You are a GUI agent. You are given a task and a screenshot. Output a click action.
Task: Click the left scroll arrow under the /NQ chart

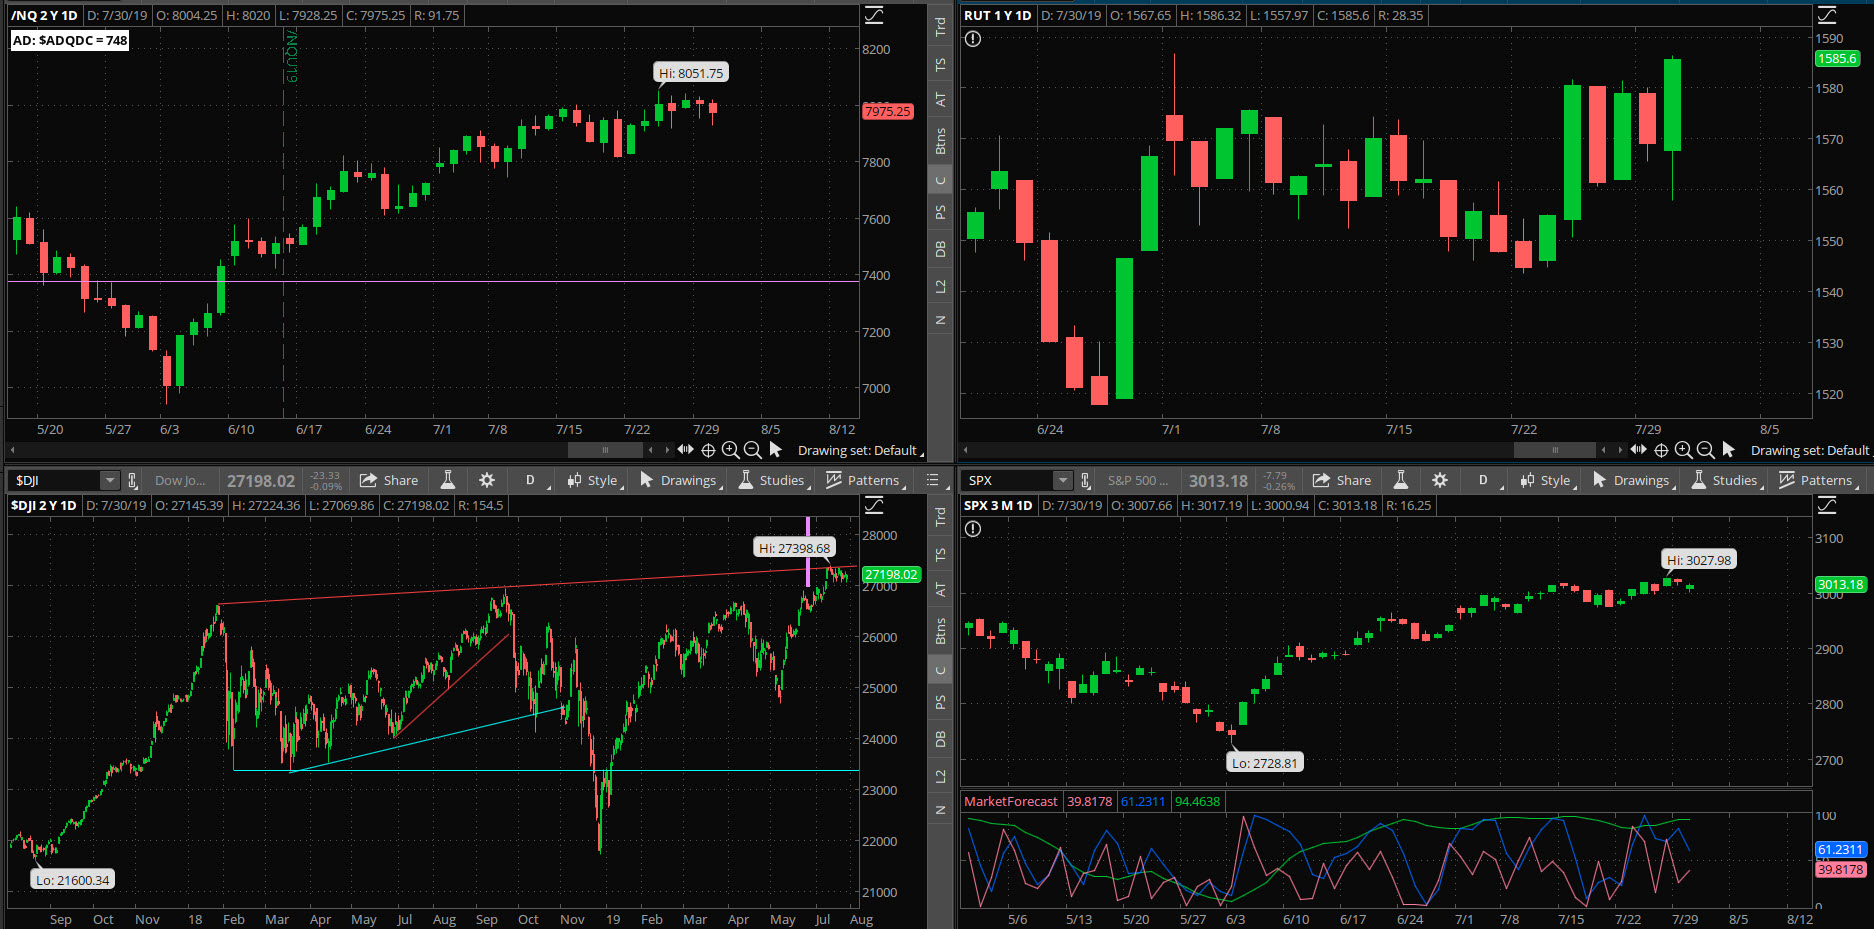coord(12,450)
